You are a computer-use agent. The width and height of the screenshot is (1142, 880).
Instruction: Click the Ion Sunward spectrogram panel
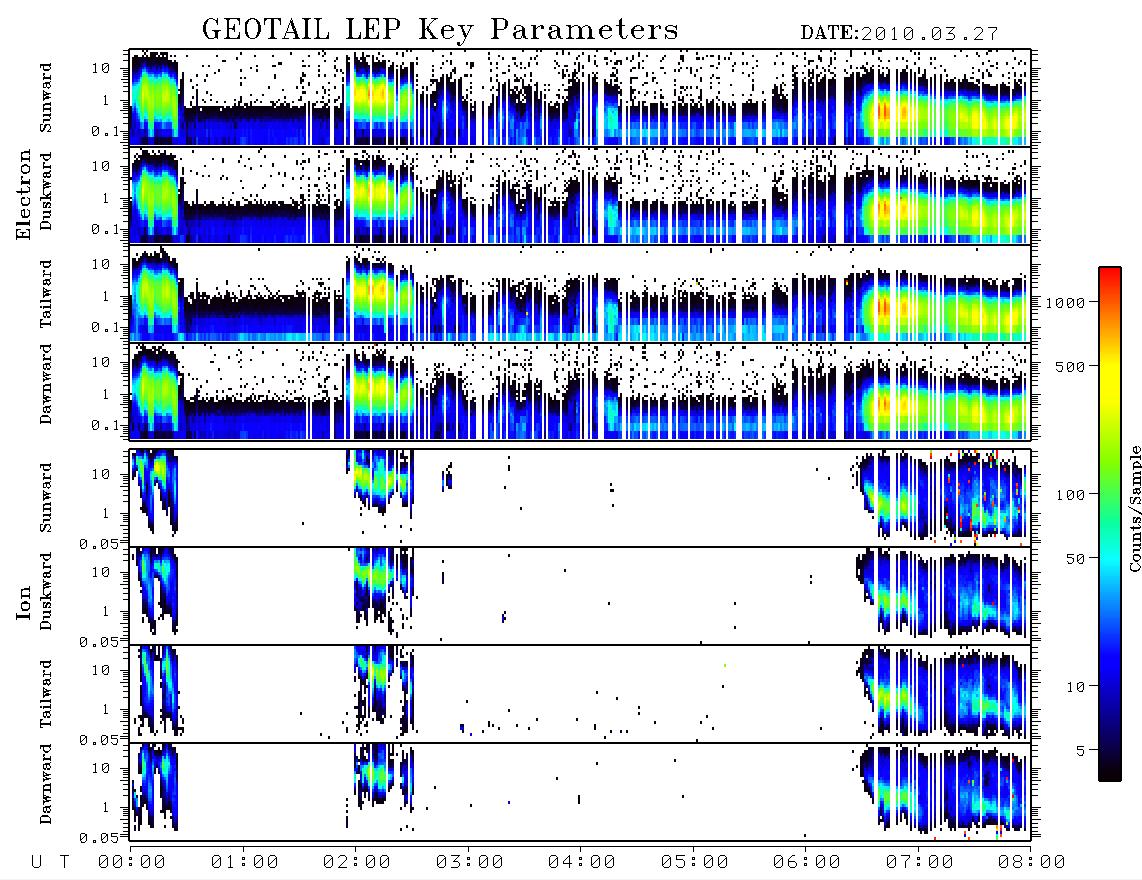pos(580,498)
